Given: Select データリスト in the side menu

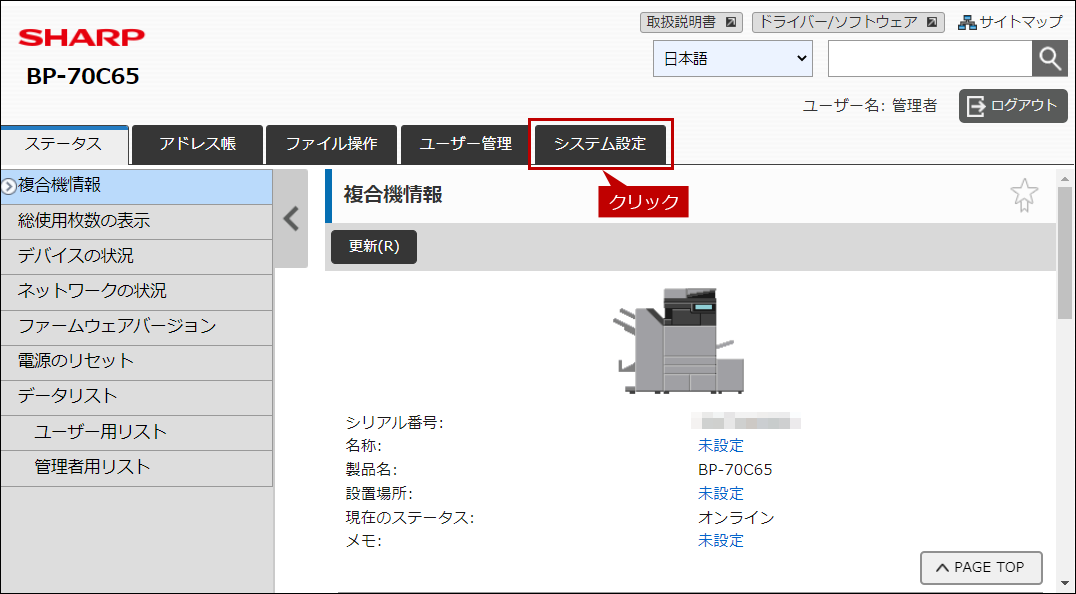Looking at the screenshot, I should point(137,396).
